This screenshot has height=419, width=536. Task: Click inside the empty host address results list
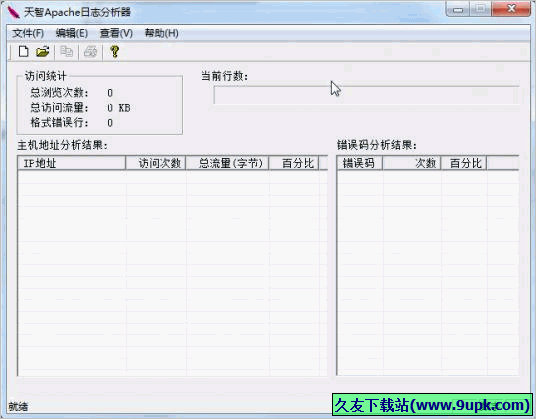173,273
